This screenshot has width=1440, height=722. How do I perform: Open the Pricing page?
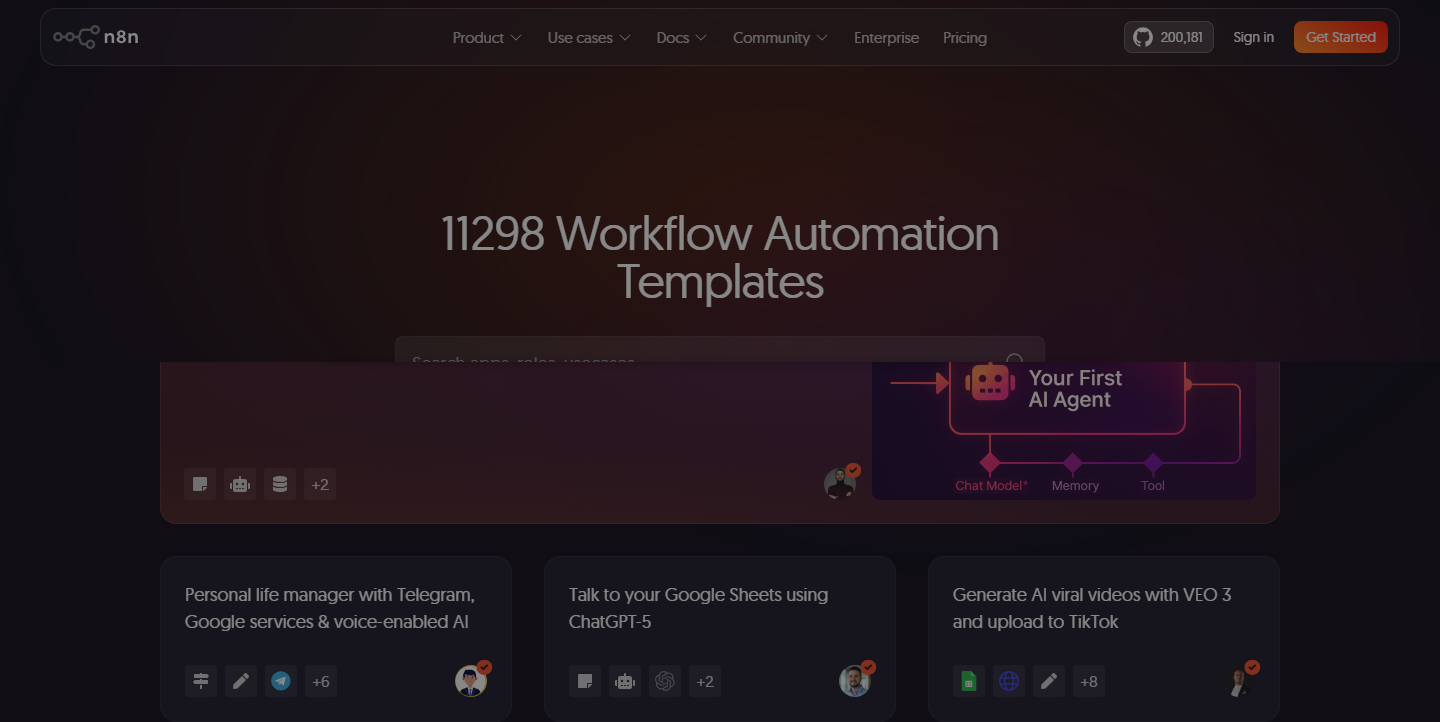pos(965,37)
